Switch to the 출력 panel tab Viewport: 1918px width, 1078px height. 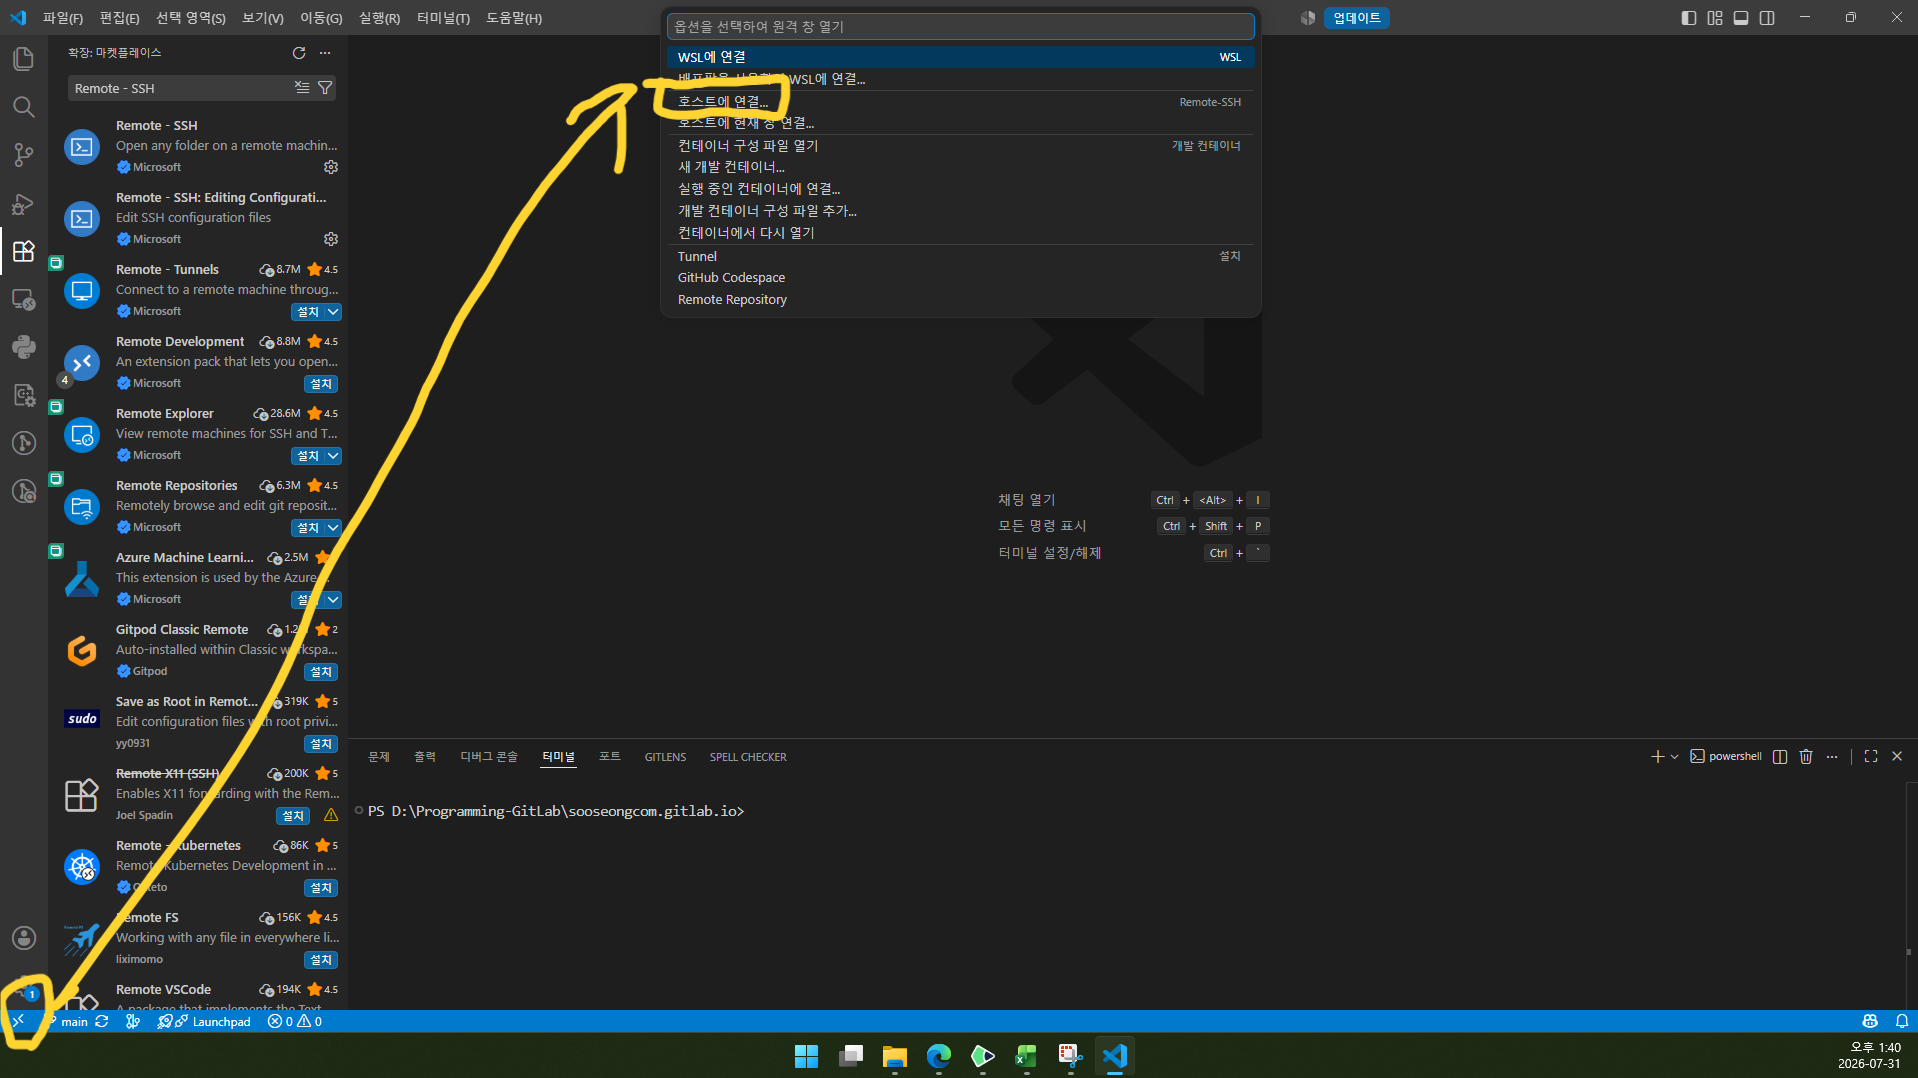click(425, 757)
